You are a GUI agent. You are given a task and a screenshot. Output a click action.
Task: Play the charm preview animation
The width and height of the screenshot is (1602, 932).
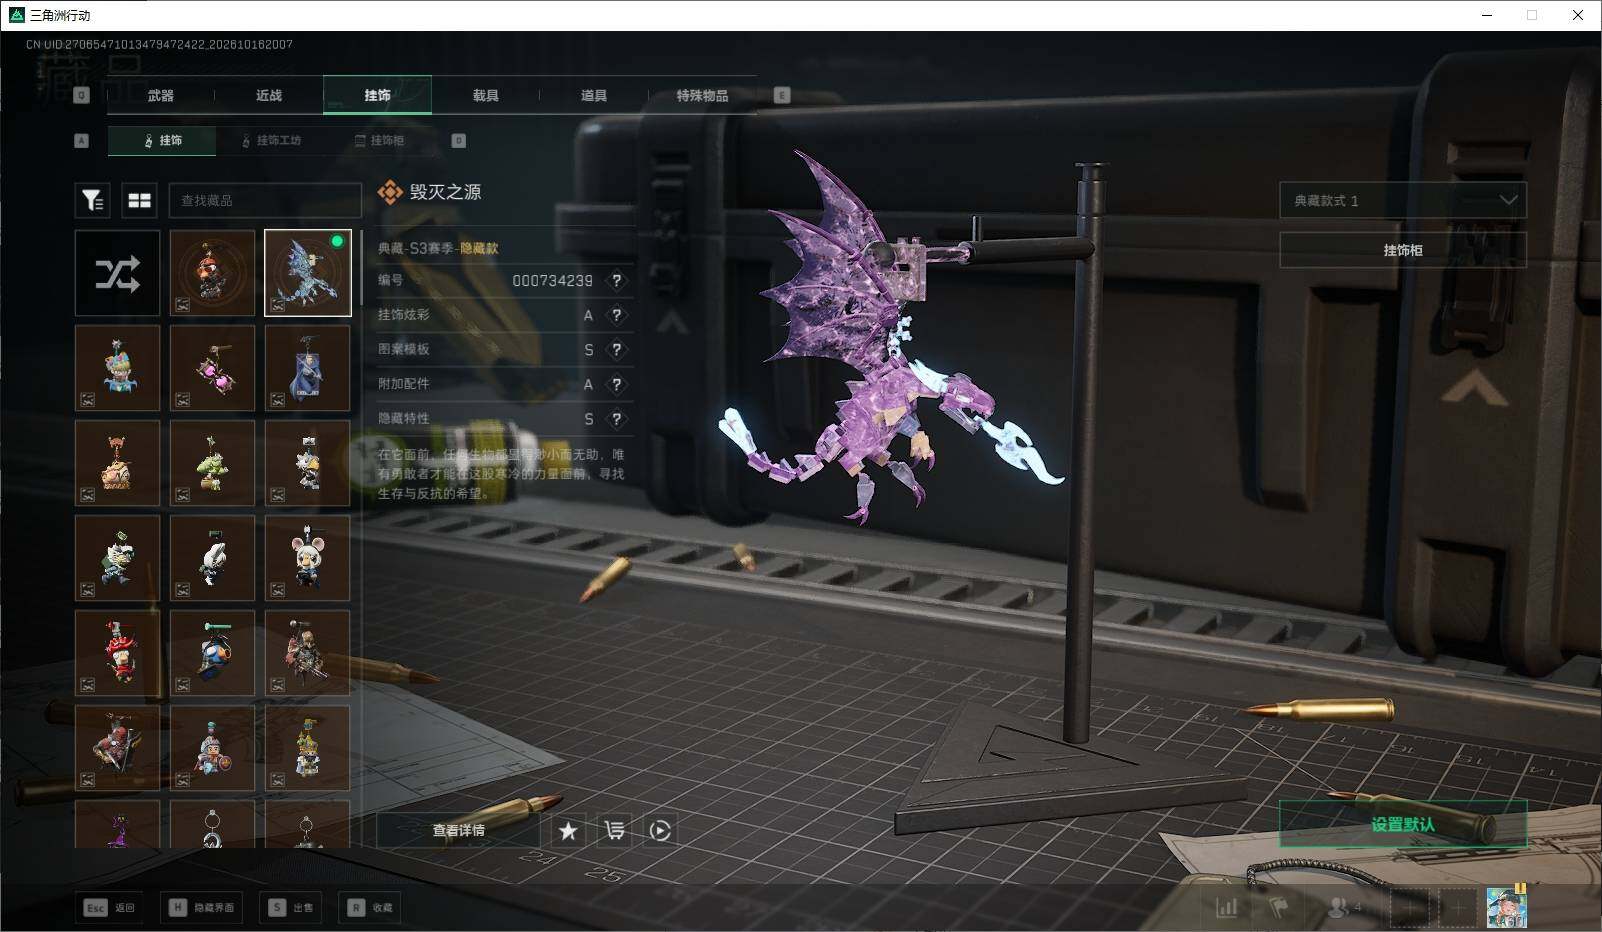pos(660,830)
